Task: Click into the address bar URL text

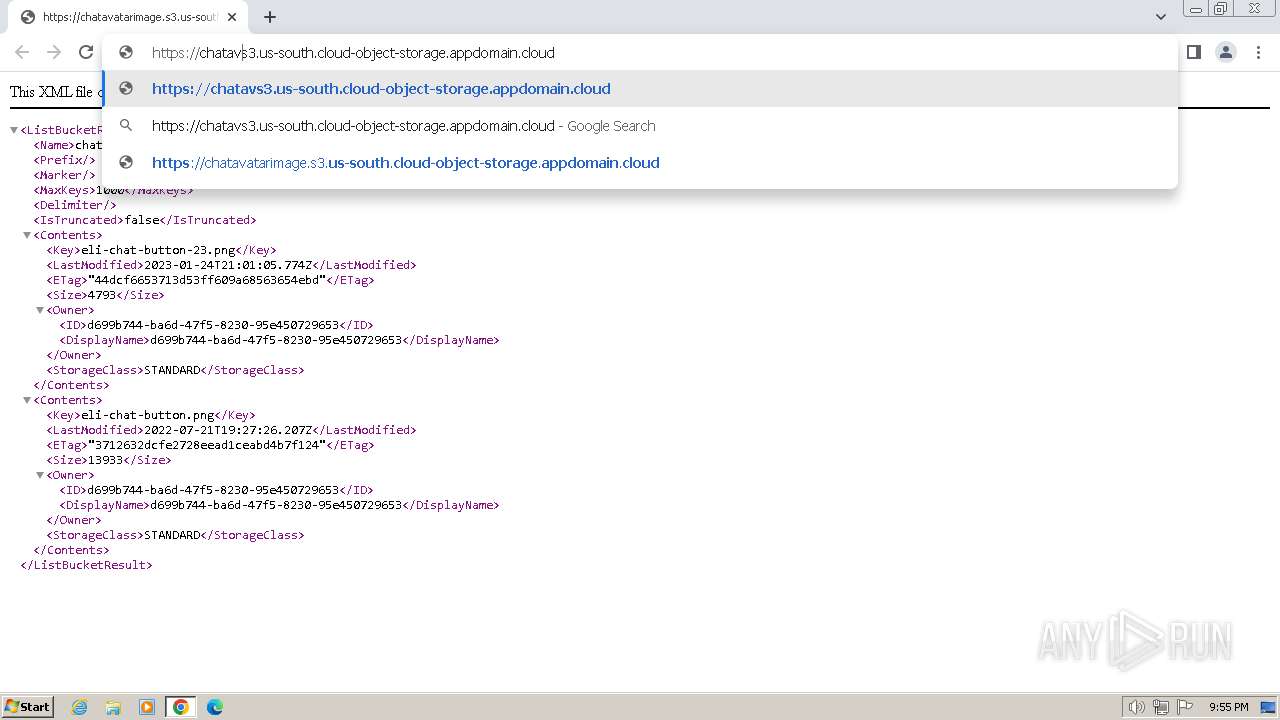Action: click(353, 53)
